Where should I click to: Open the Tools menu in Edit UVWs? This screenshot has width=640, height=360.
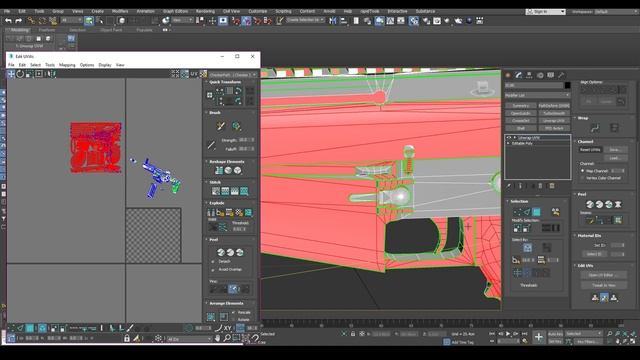tap(50, 65)
